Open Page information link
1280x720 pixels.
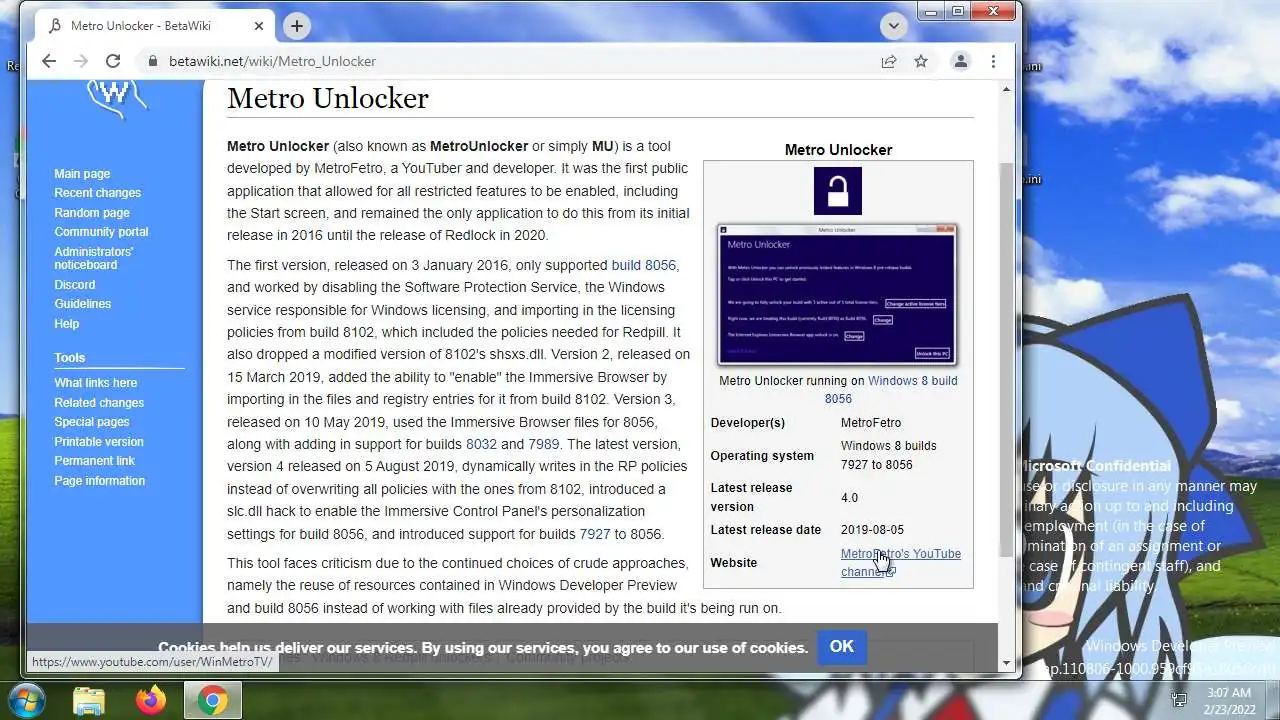coord(100,481)
